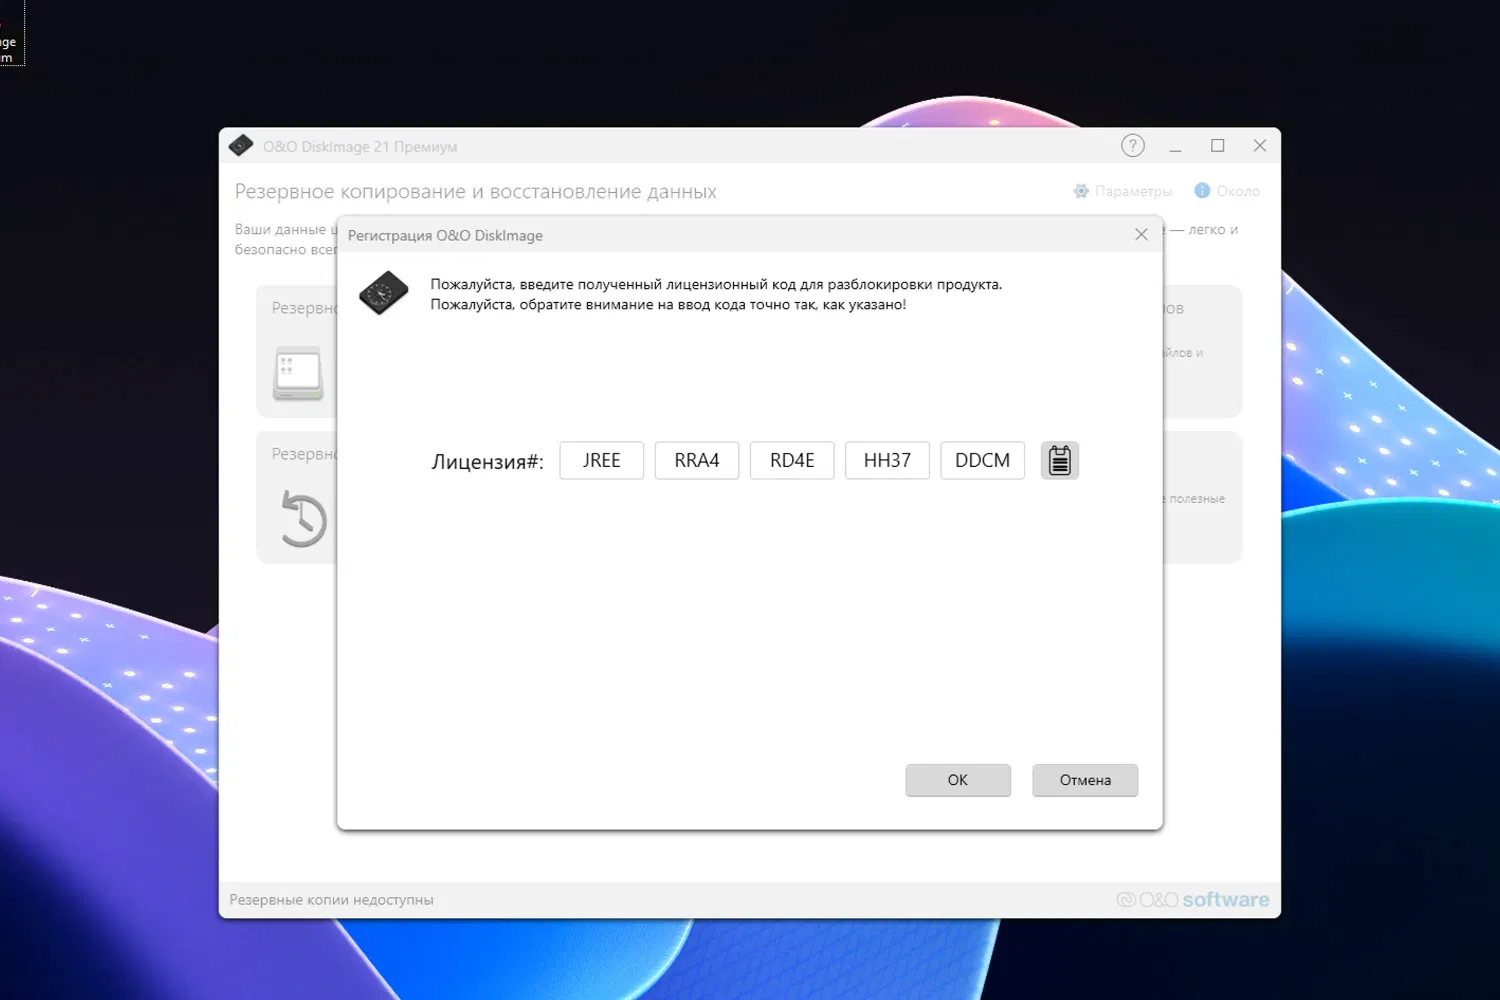1500x1000 pixels.
Task: Minimize the O&O DiskImage main window
Action: click(1176, 146)
